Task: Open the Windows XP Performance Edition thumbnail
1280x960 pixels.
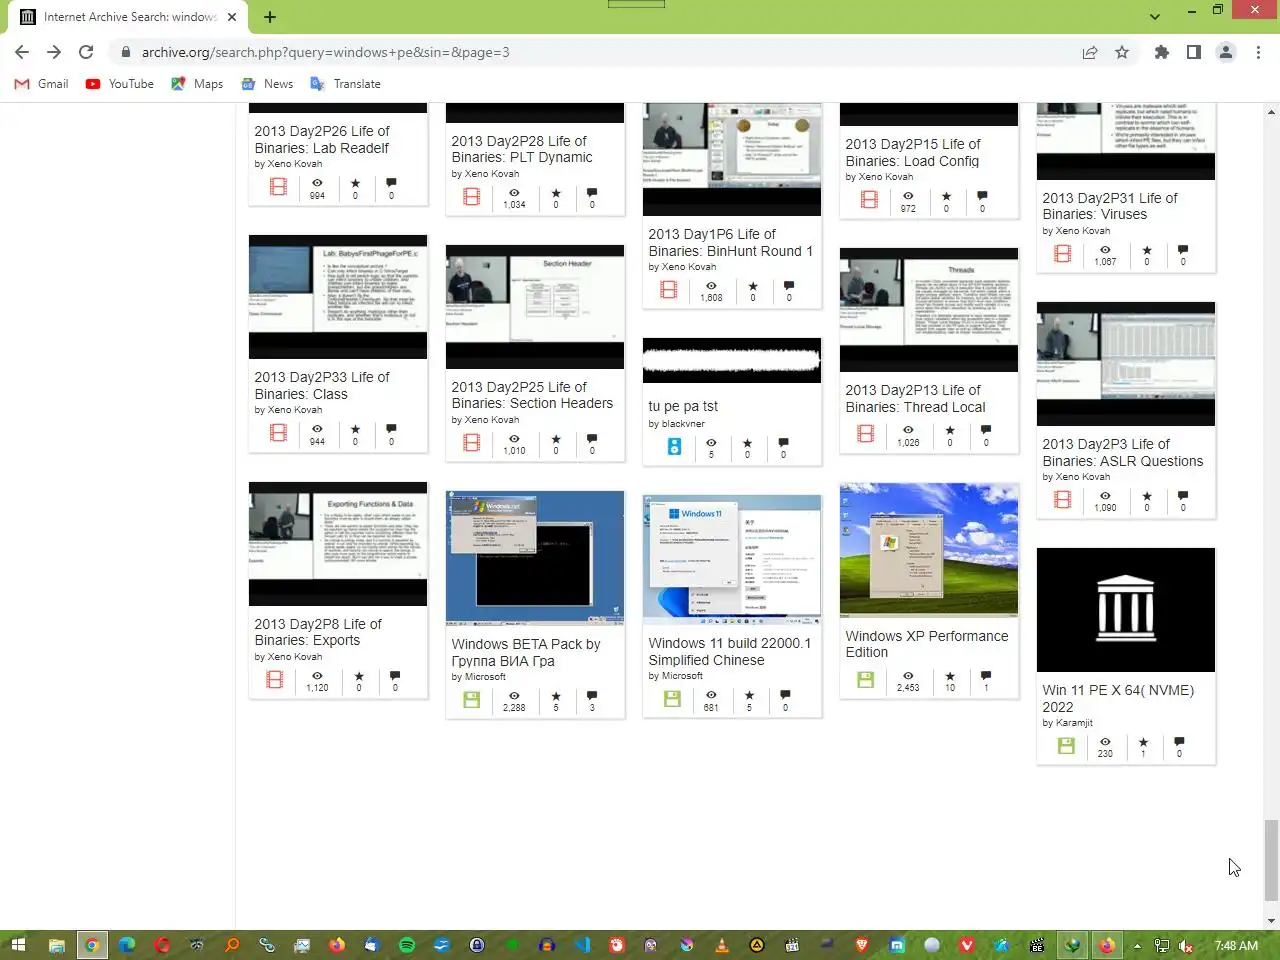Action: [929, 550]
